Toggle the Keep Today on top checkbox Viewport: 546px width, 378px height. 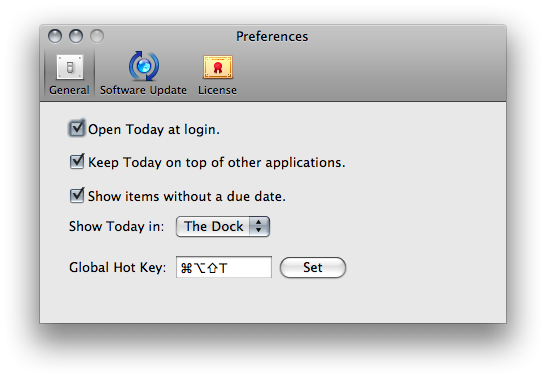tap(77, 162)
